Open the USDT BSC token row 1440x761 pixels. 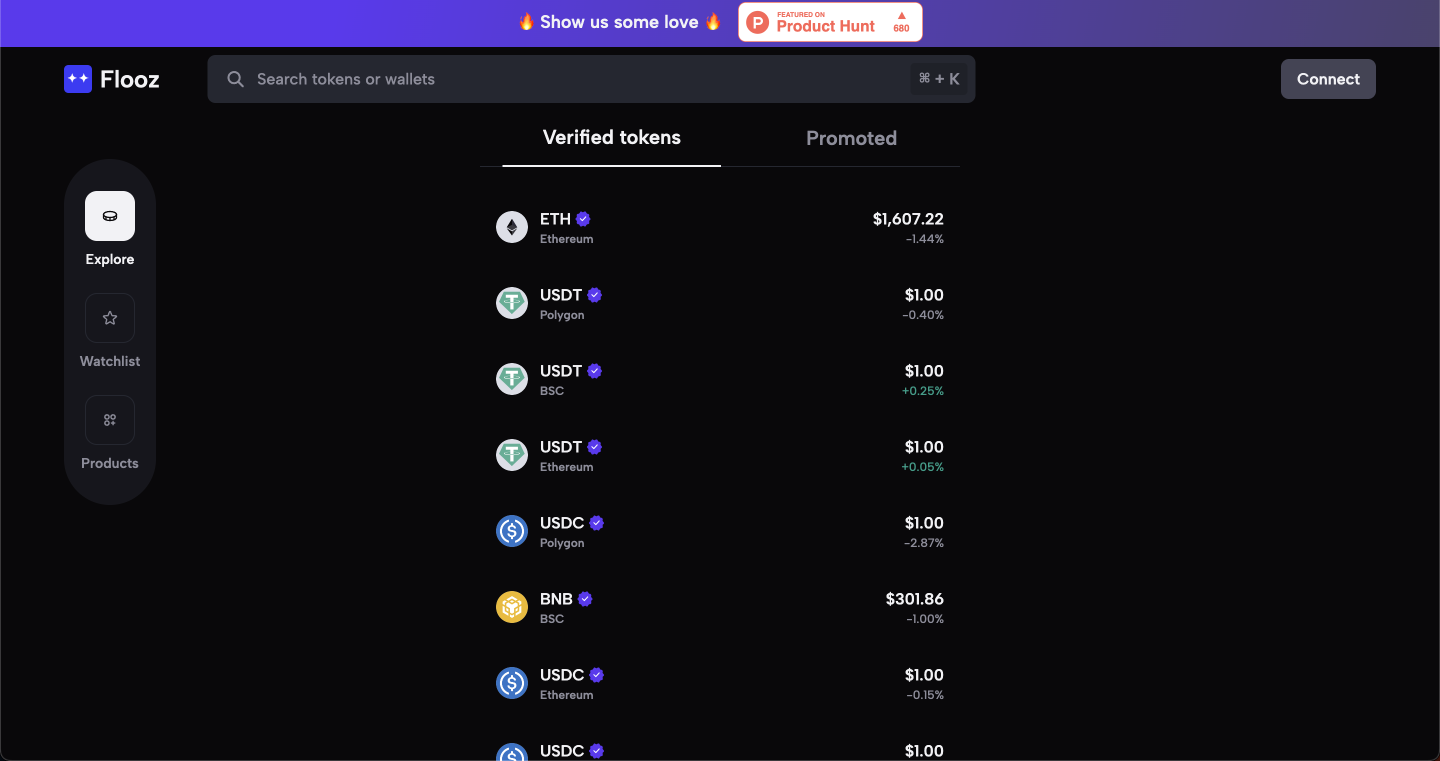click(720, 379)
